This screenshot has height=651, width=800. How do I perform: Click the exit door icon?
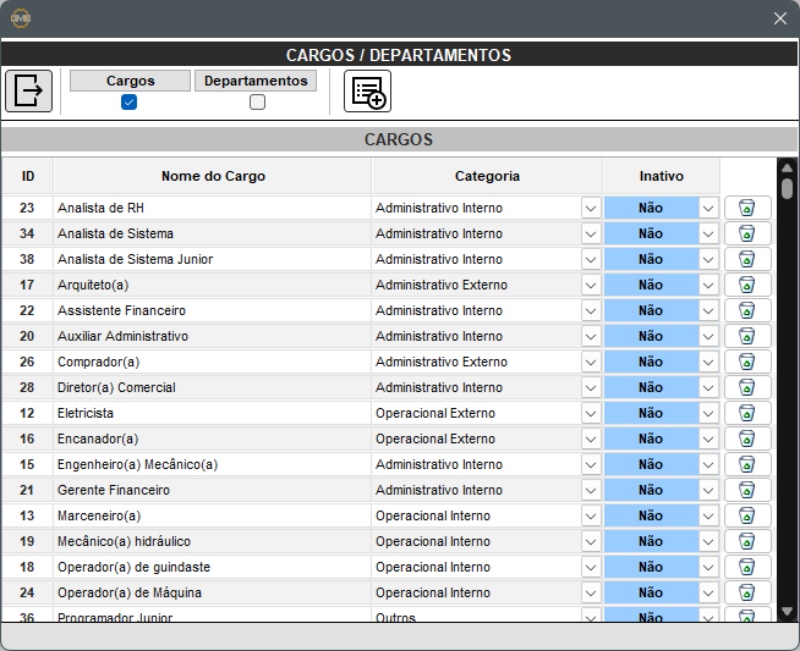29,91
